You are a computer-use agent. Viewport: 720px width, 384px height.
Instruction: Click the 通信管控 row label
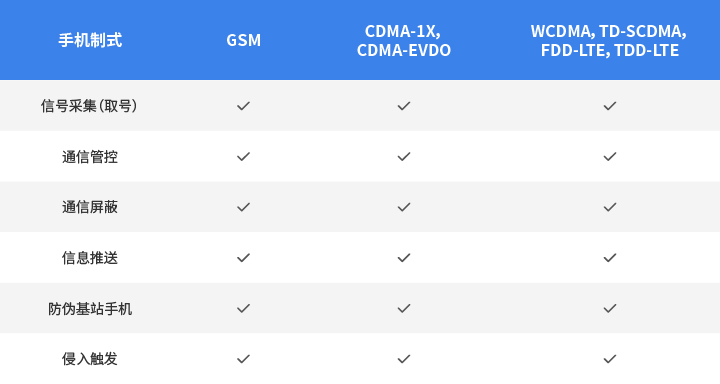[90, 157]
